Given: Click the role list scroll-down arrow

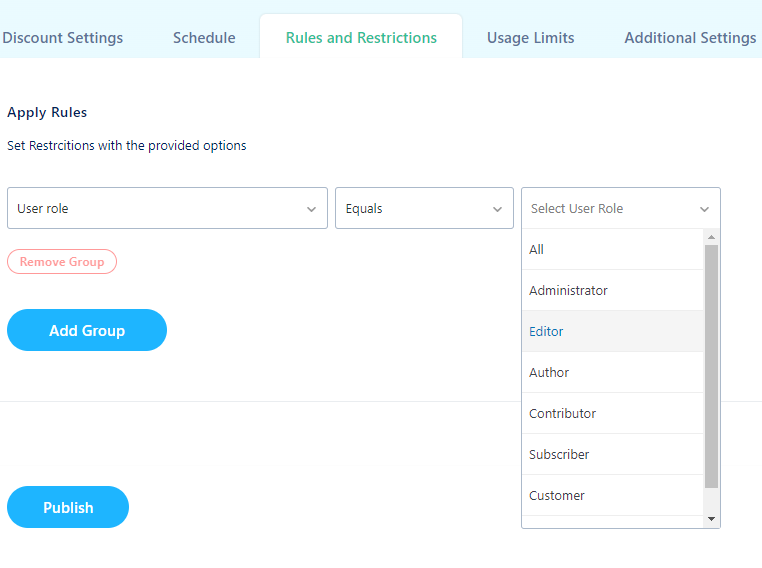Looking at the screenshot, I should pyautogui.click(x=711, y=519).
